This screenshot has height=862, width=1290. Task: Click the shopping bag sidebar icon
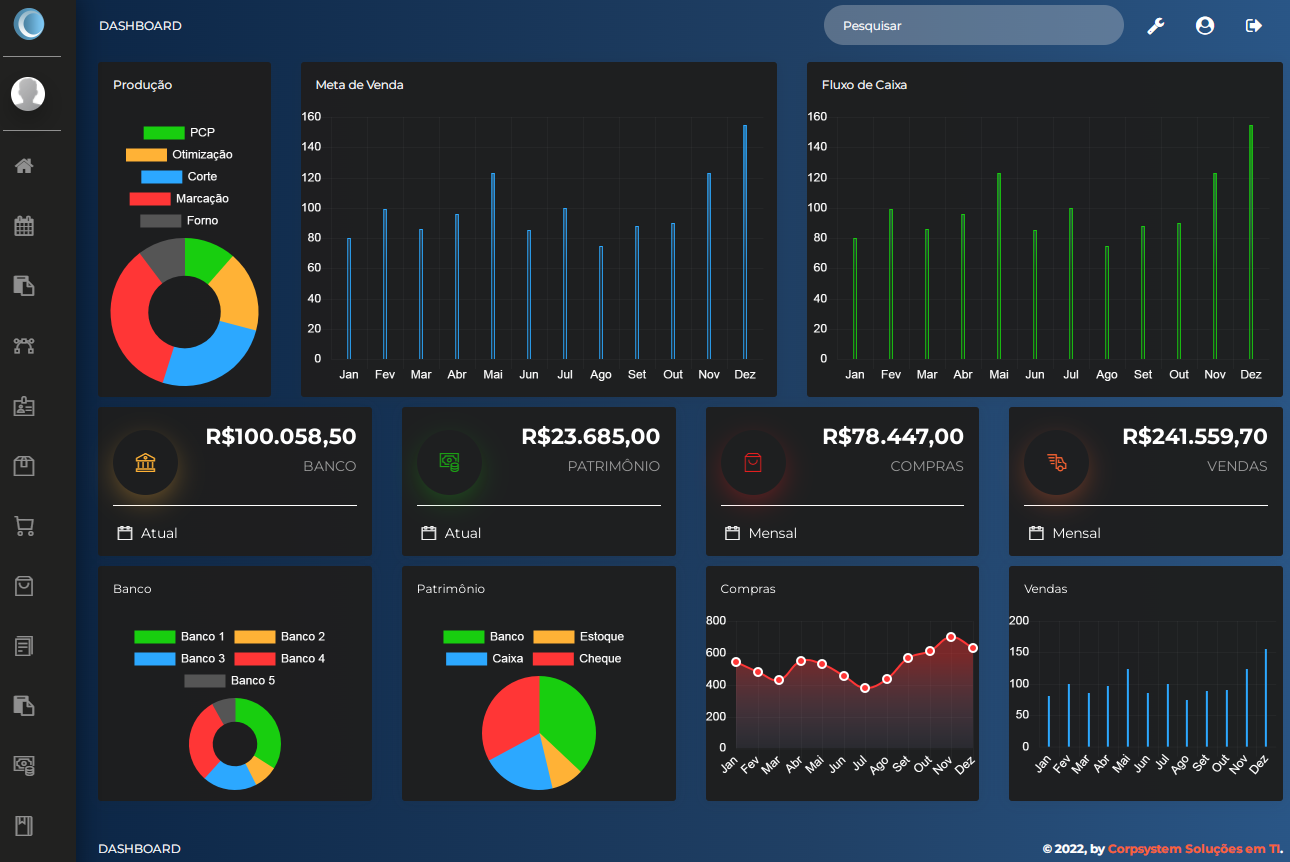pos(24,586)
